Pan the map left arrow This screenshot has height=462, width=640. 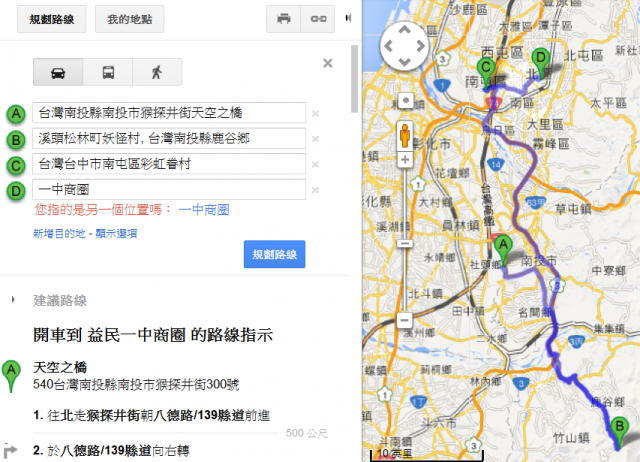(x=388, y=46)
